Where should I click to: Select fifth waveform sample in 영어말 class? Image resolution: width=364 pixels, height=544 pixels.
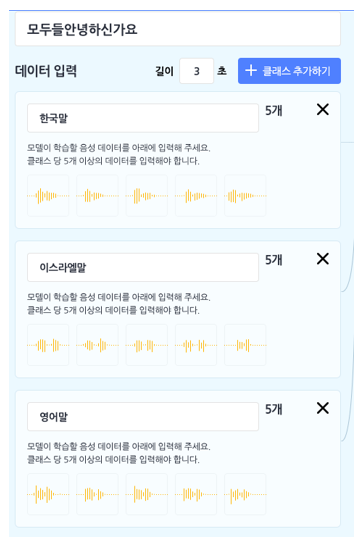tap(245, 494)
